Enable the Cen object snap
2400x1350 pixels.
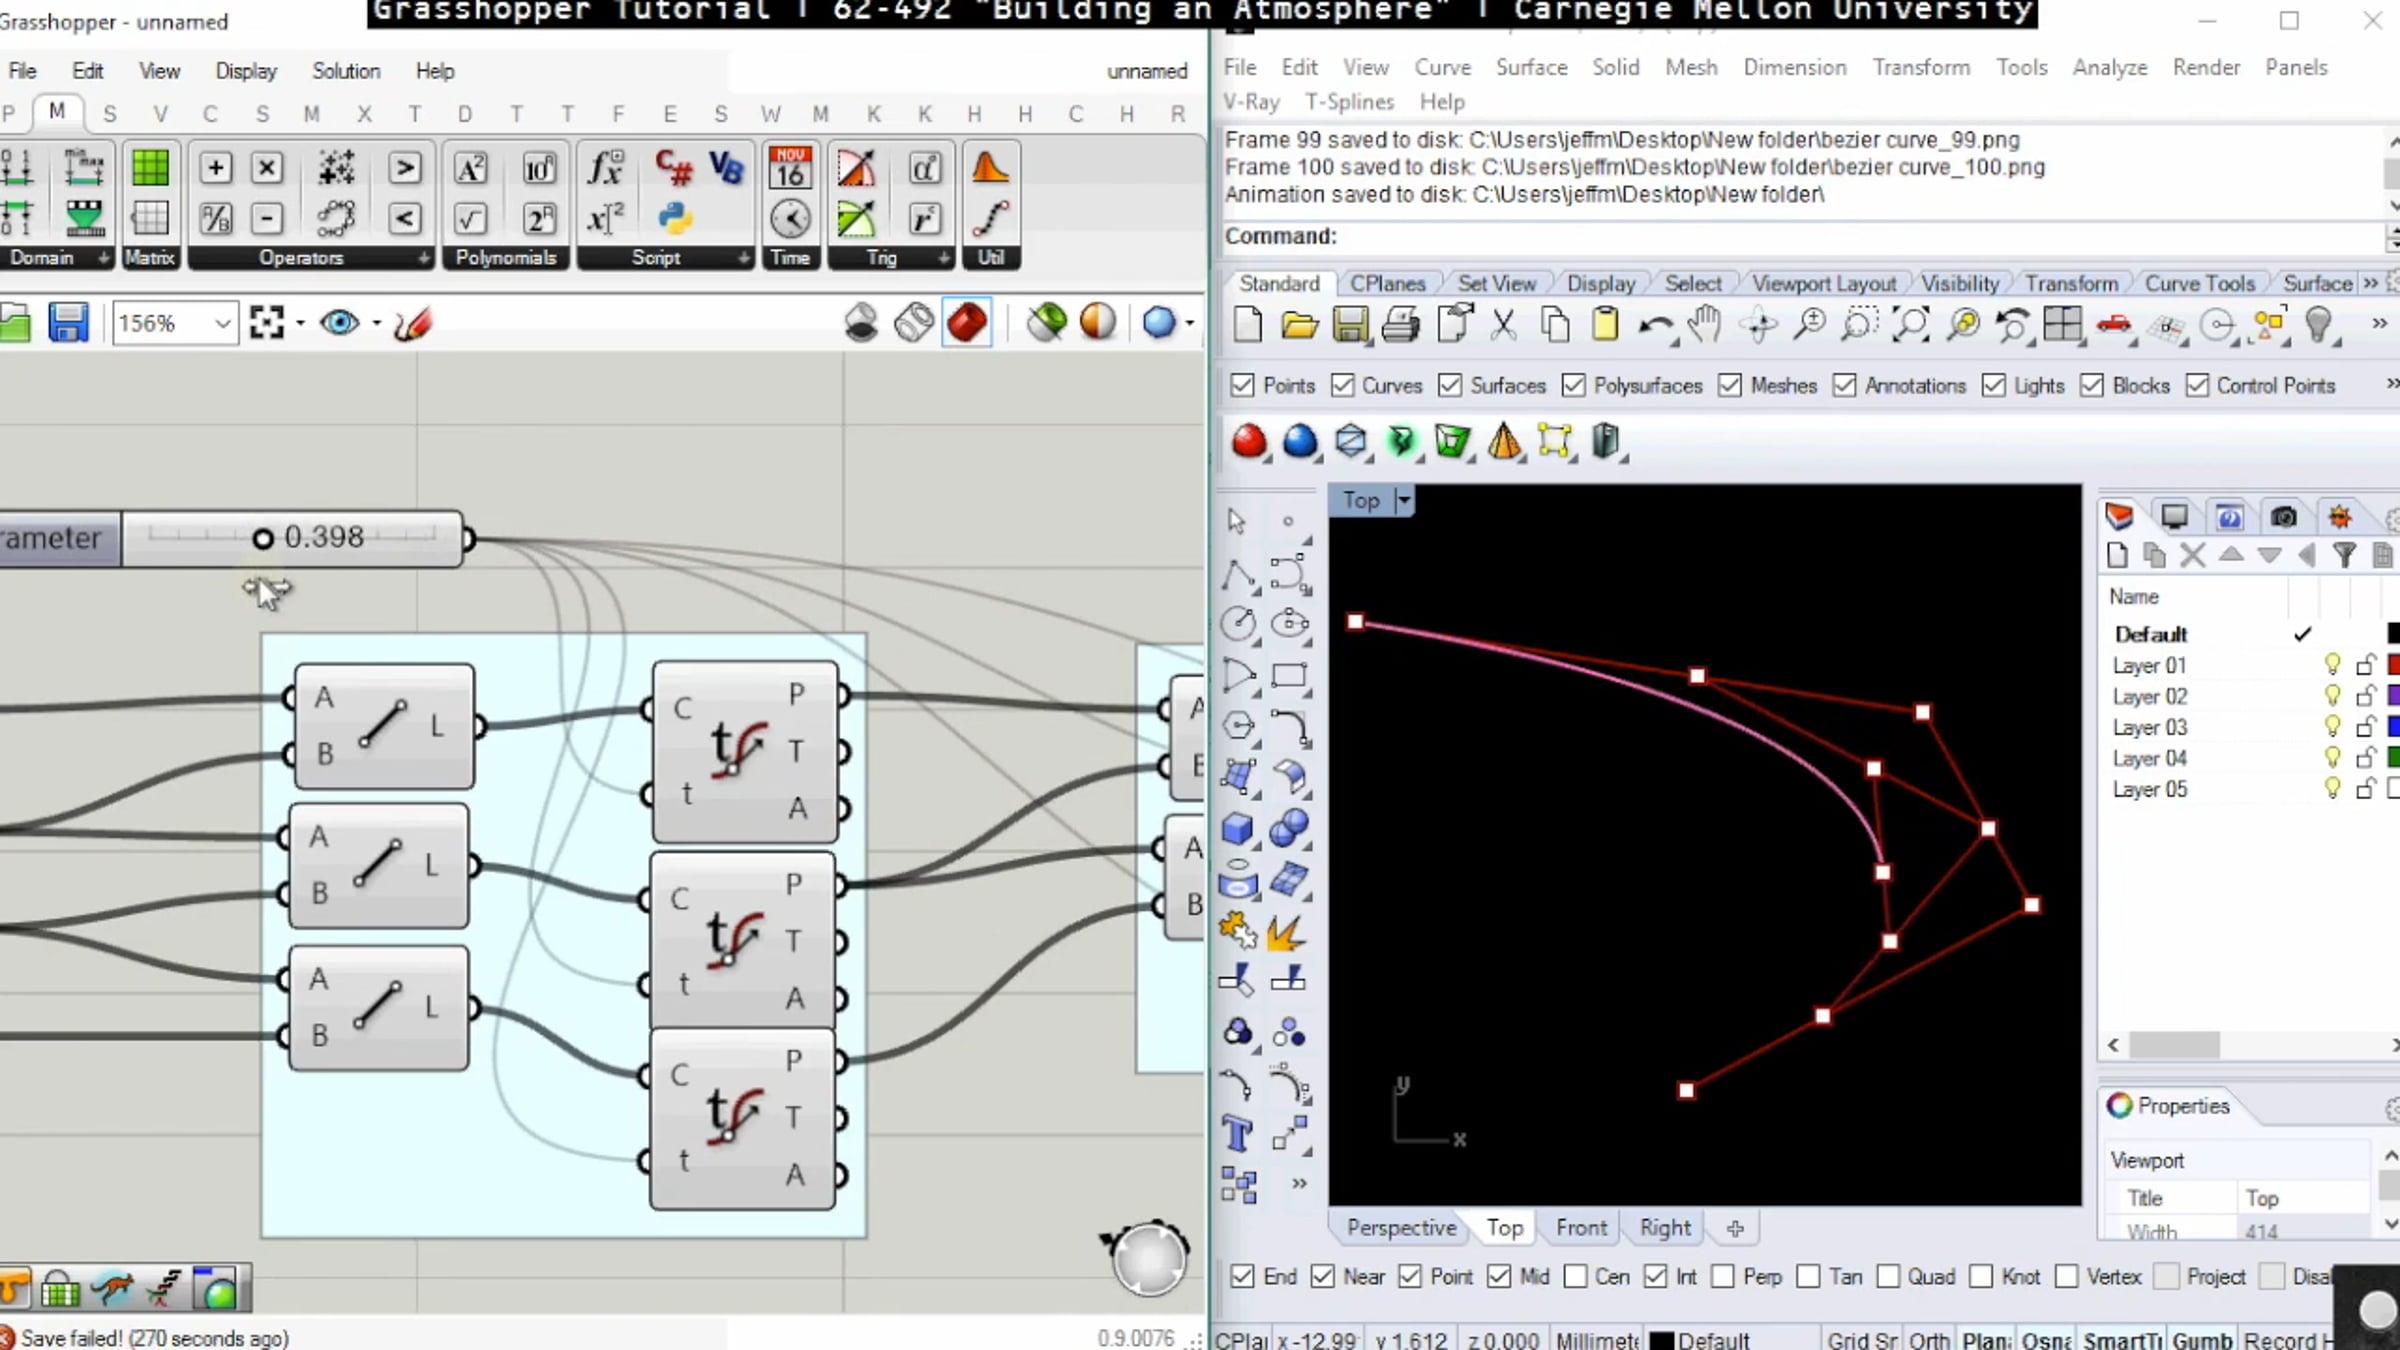point(1575,1277)
